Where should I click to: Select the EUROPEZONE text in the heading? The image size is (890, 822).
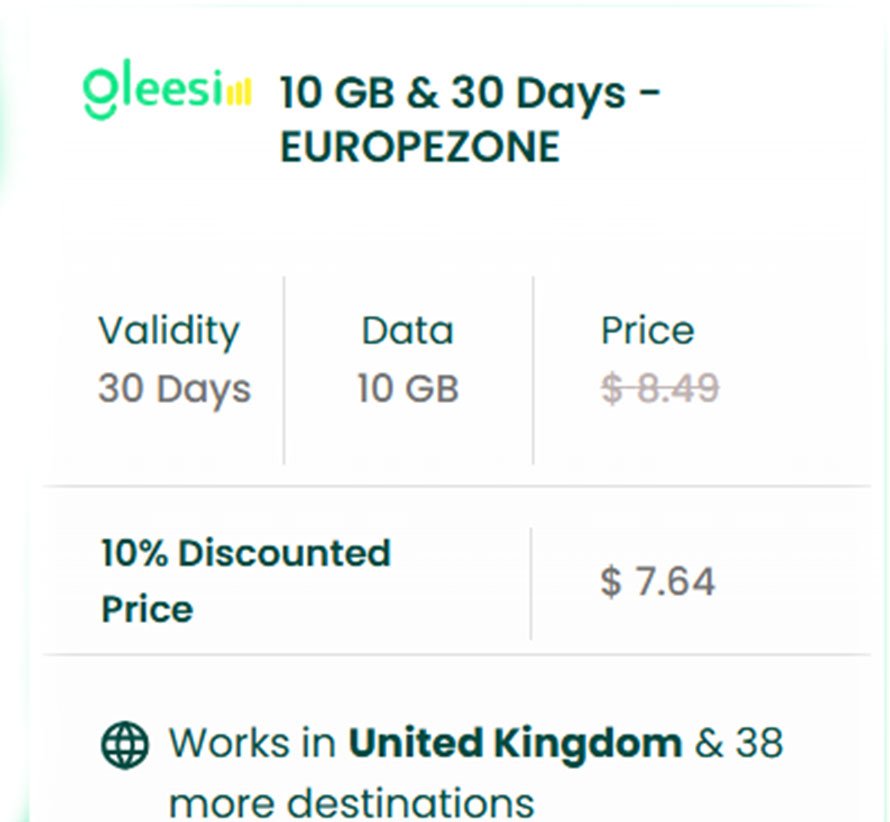tap(419, 148)
